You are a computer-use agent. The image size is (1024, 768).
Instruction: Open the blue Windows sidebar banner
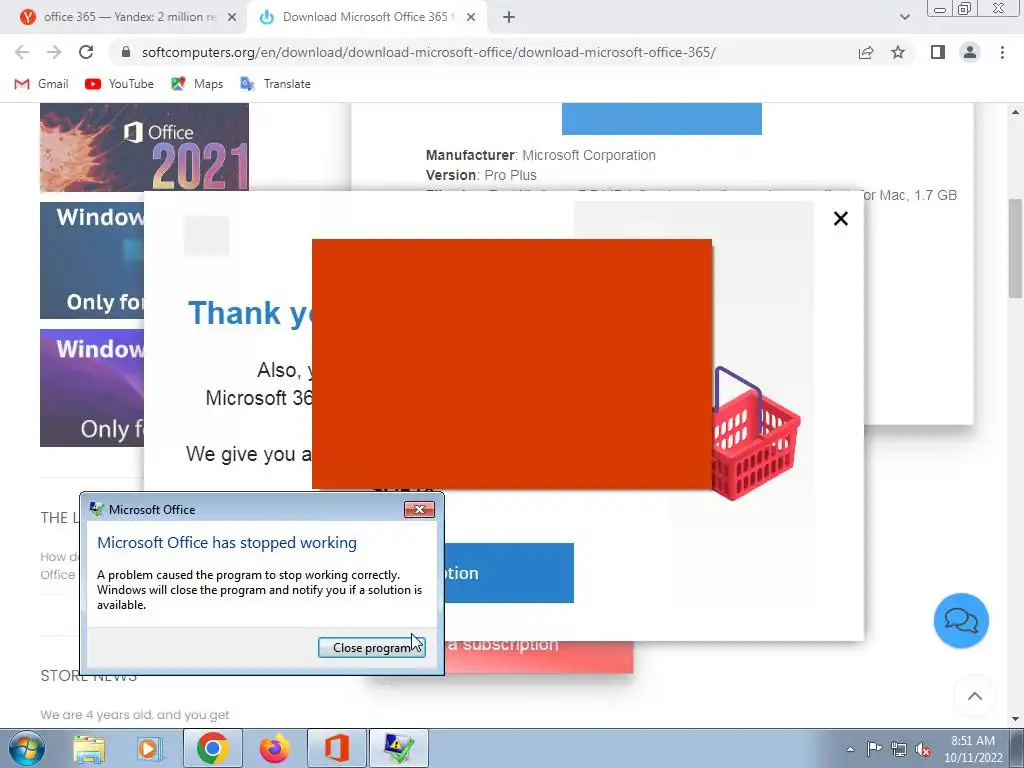[92, 260]
